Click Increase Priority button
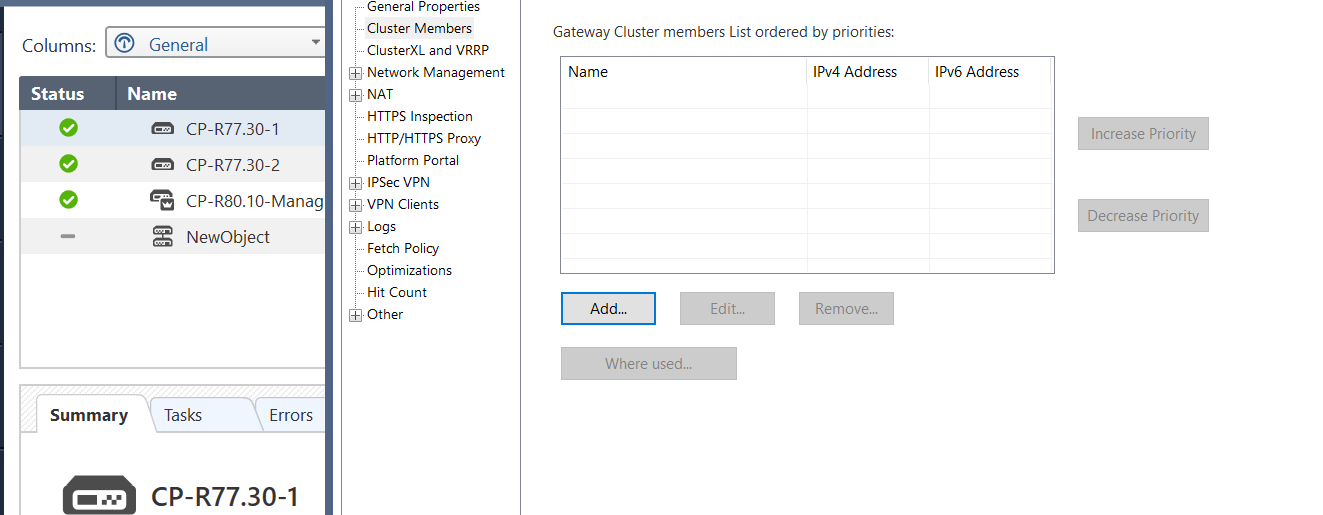 pyautogui.click(x=1143, y=134)
